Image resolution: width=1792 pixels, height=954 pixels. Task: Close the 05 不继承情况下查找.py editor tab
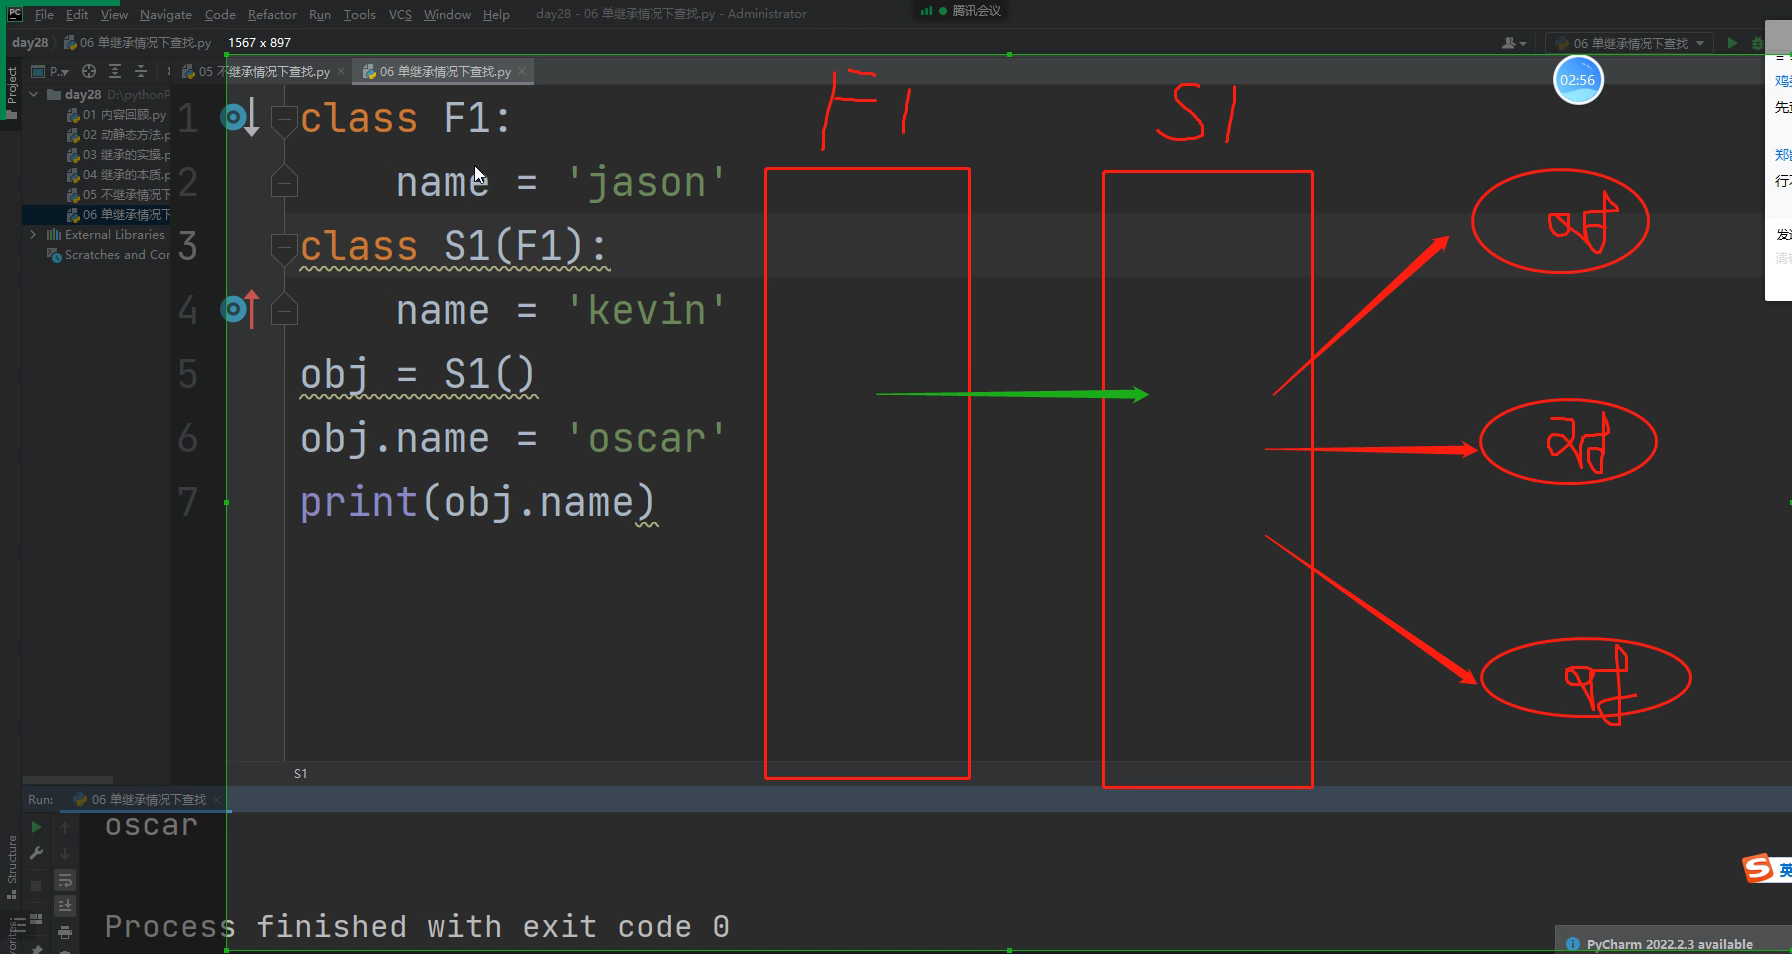tap(341, 71)
